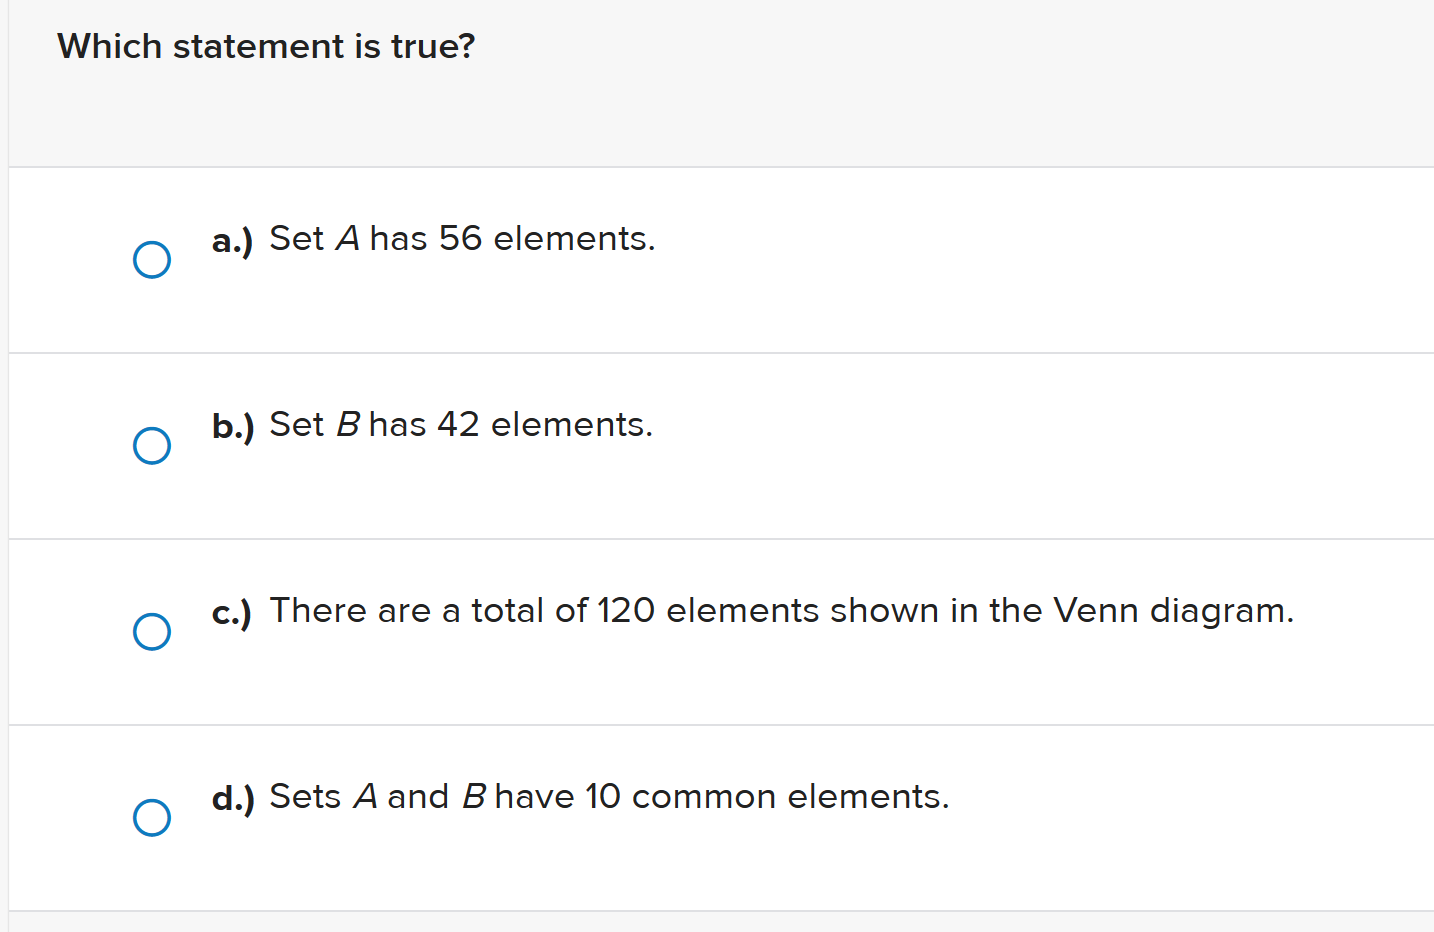
Task: Select the radio button for option c
Action: 151,631
